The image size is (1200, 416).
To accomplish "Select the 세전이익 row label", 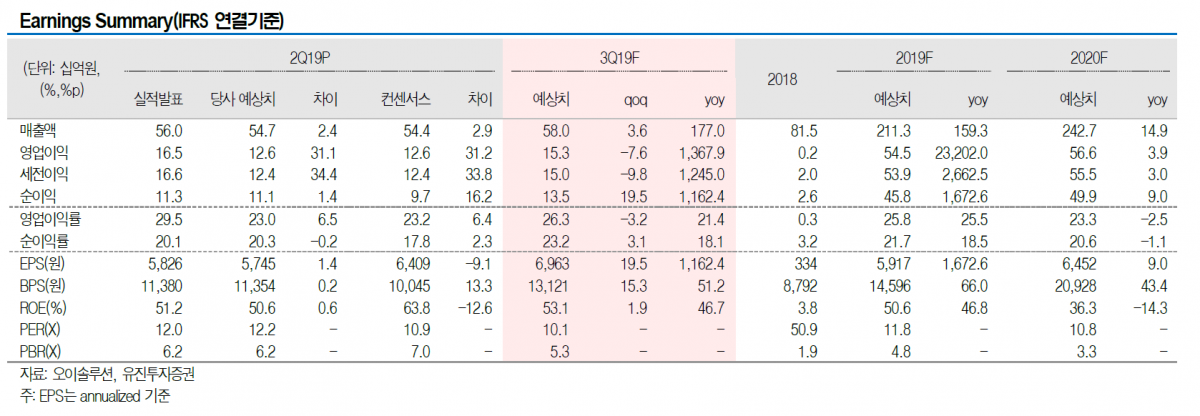I will pyautogui.click(x=45, y=173).
